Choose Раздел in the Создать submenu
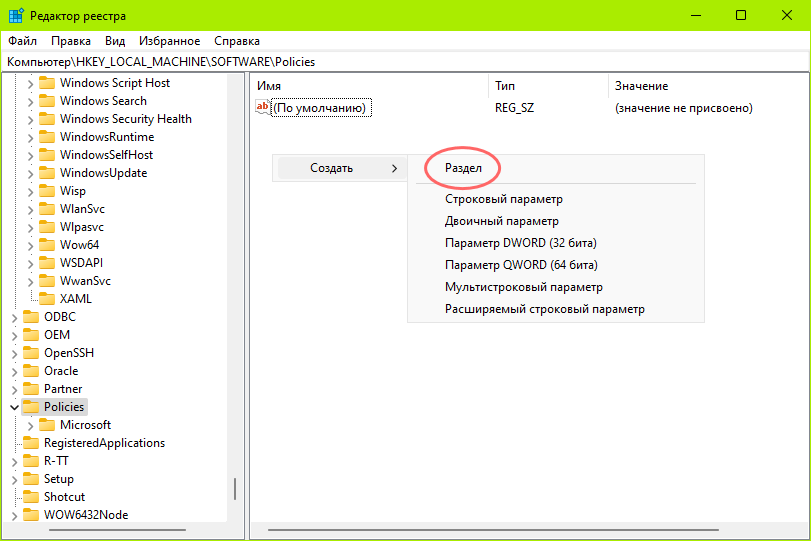This screenshot has width=811, height=541. click(x=463, y=168)
